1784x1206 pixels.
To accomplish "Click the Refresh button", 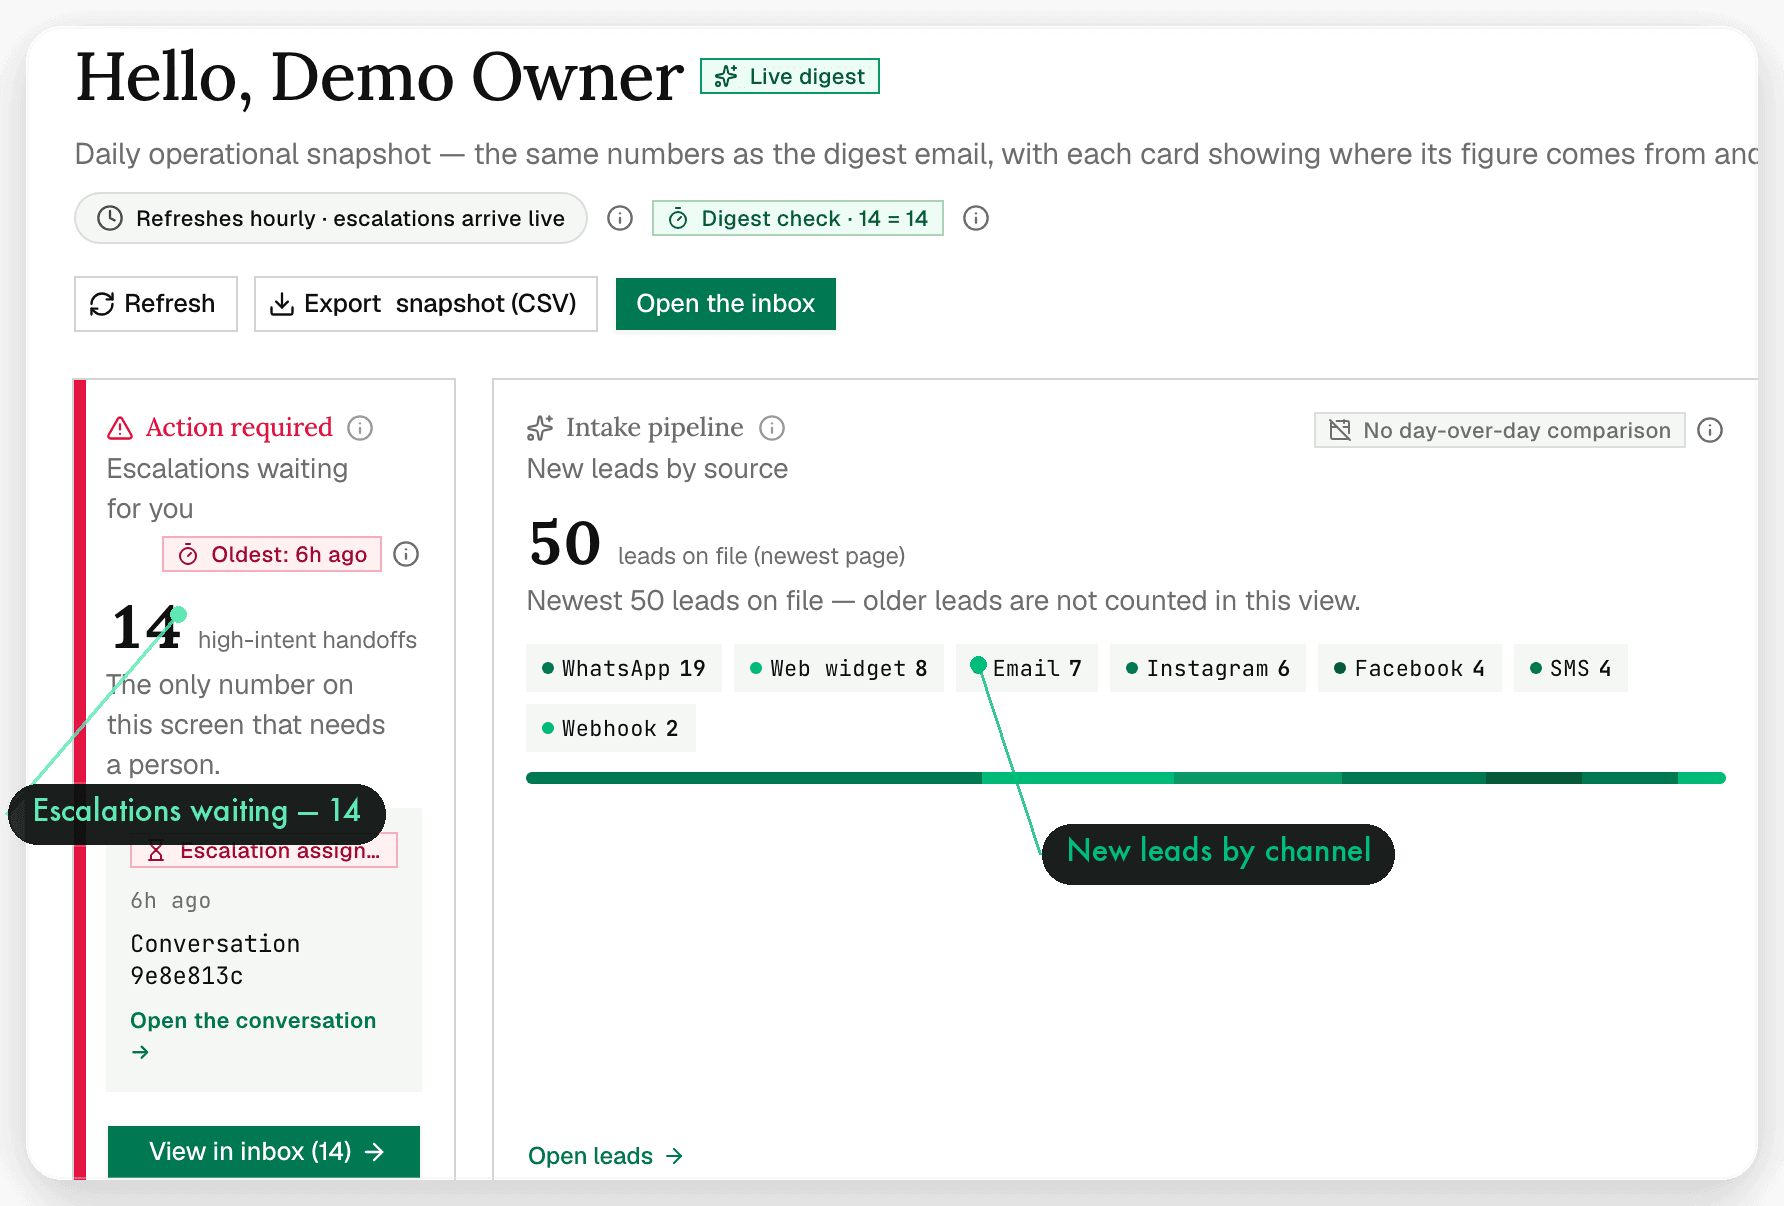I will [x=156, y=304].
